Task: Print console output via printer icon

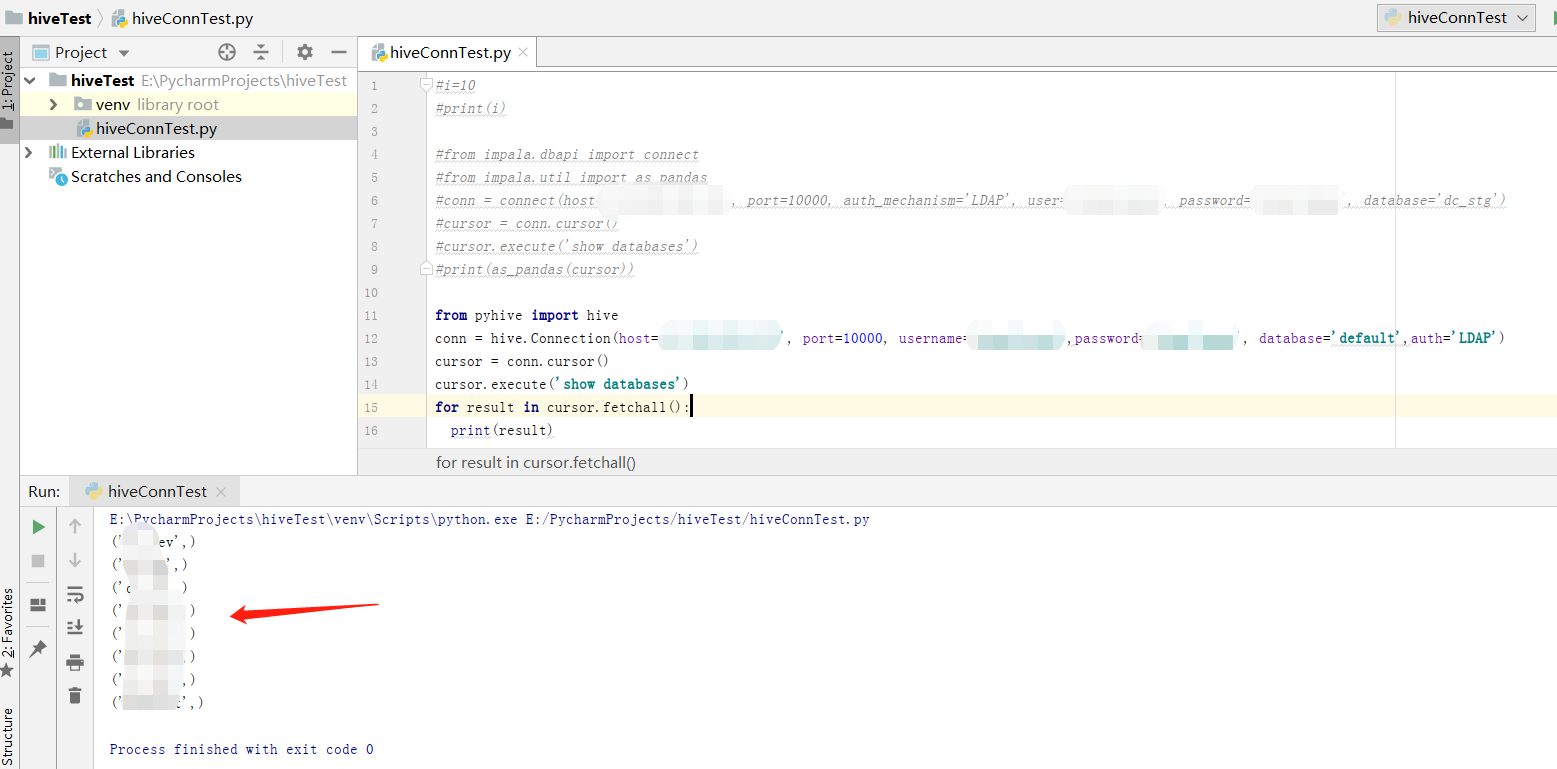Action: pos(74,661)
